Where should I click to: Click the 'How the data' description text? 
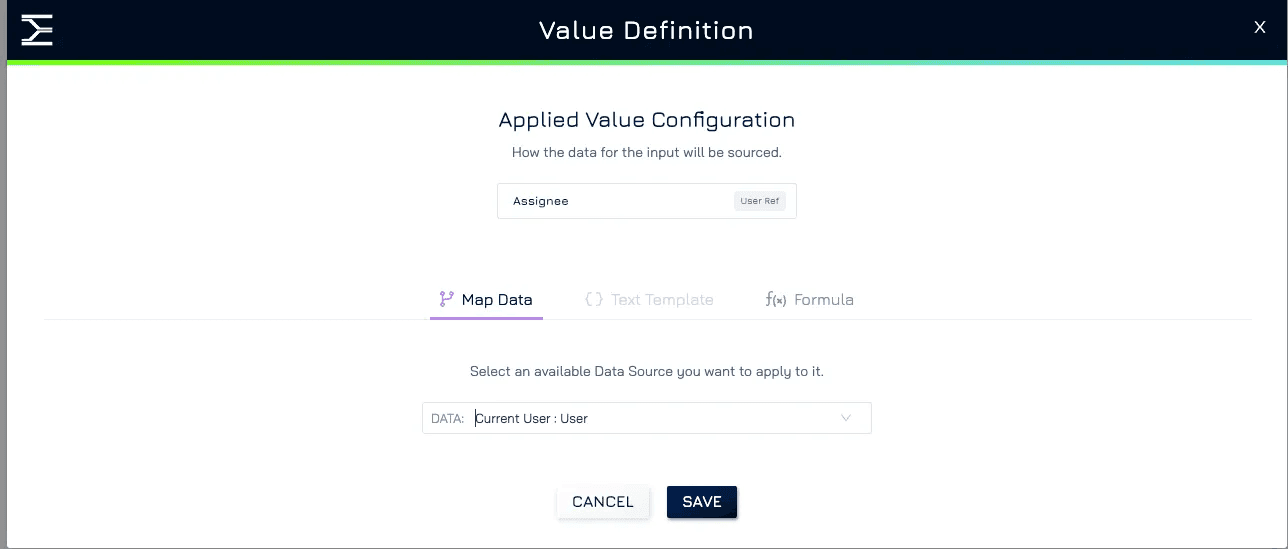point(647,153)
